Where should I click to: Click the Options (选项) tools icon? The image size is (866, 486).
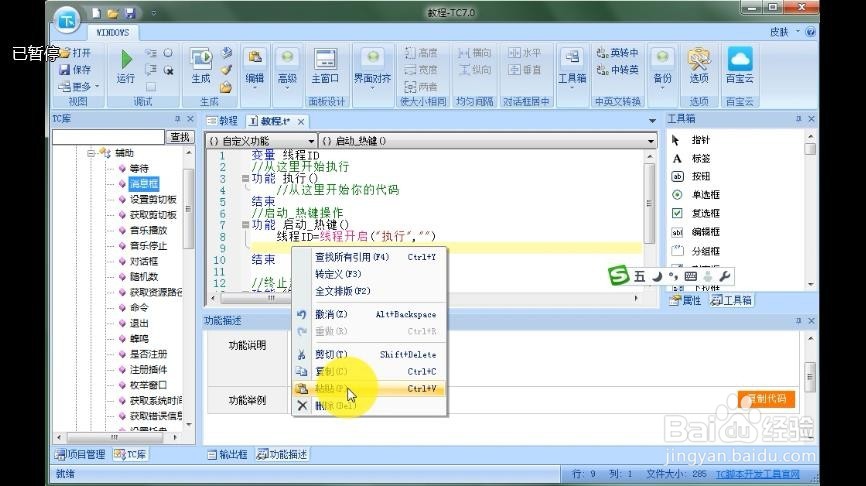[699, 59]
